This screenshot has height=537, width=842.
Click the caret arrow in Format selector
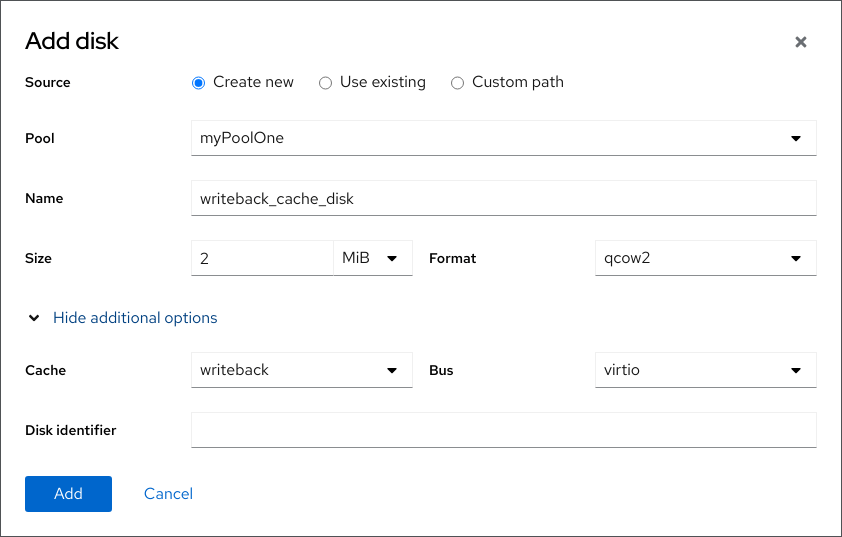[796, 258]
